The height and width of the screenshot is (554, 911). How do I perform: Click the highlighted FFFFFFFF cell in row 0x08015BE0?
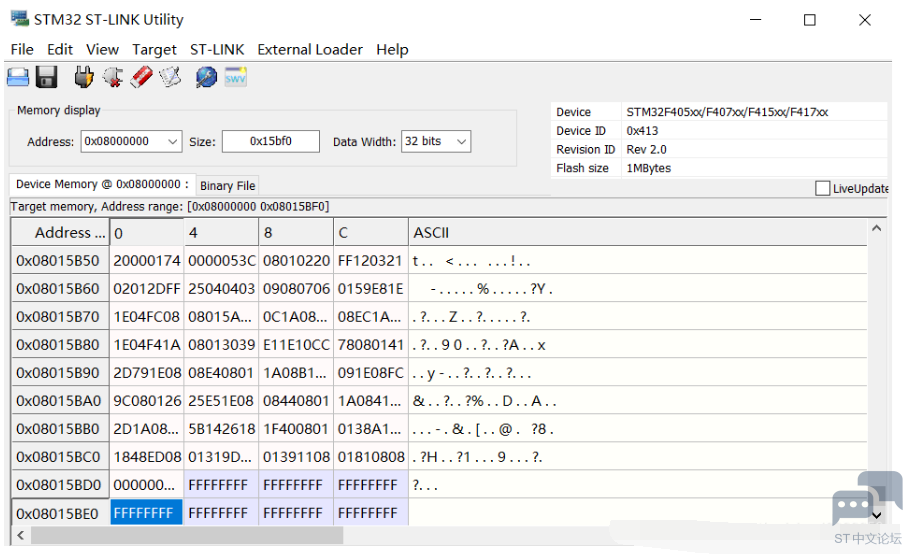[x=146, y=513]
